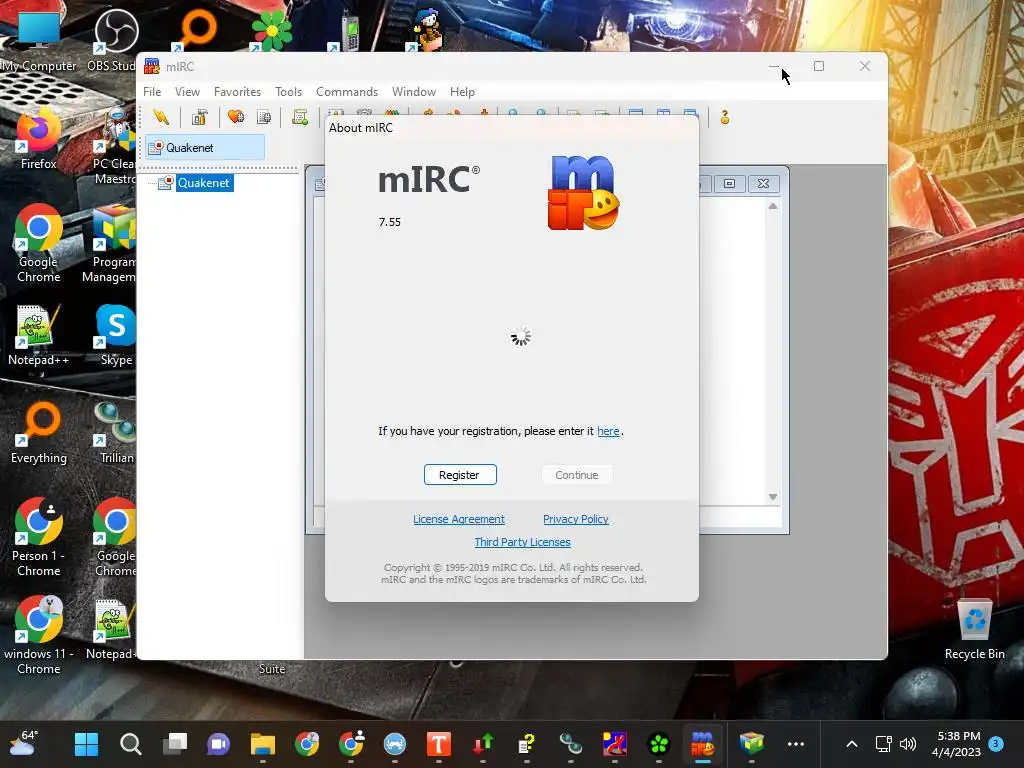Click the status window scroll-down arrow

773,497
